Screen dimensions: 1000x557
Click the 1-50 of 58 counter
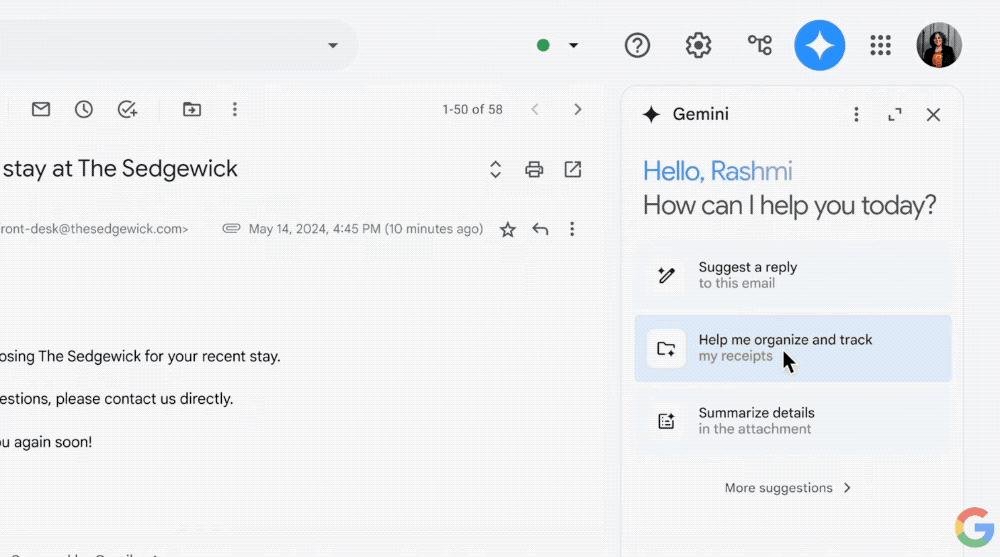pyautogui.click(x=473, y=109)
